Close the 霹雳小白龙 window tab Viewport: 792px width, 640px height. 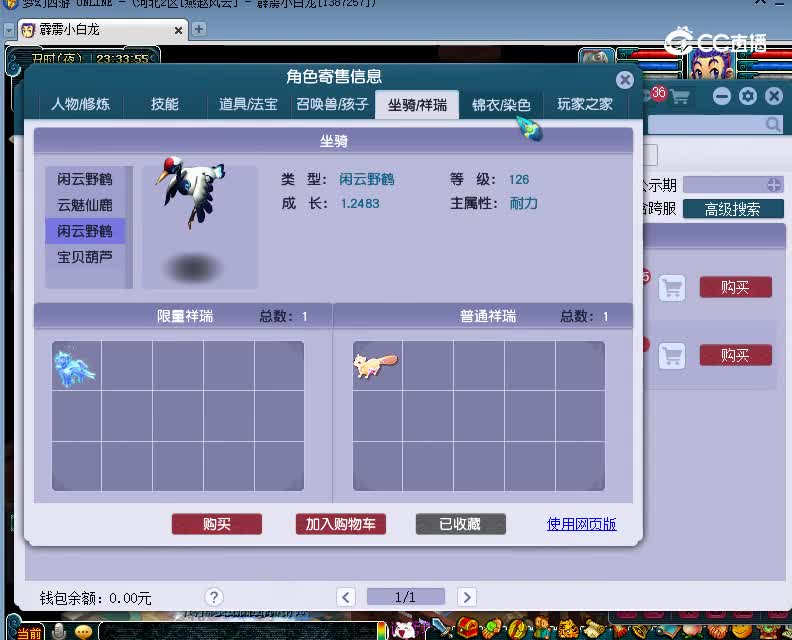pyautogui.click(x=178, y=31)
